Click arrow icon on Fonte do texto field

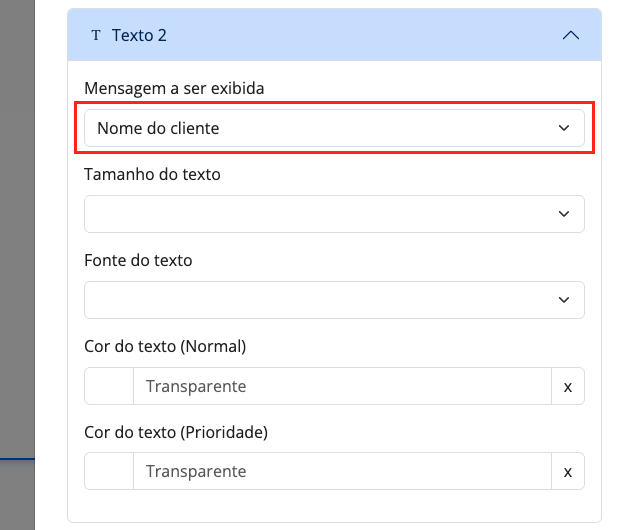point(564,300)
